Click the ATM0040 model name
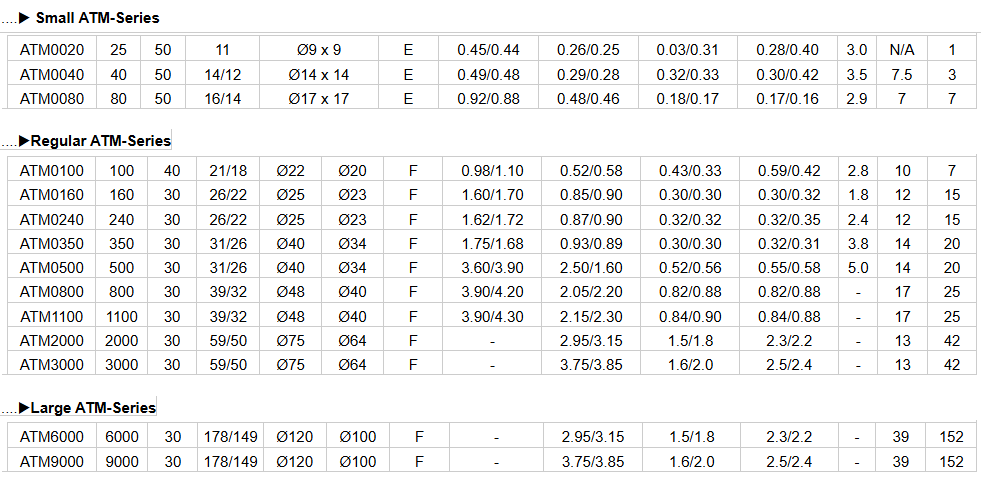The image size is (981, 482). click(52, 74)
